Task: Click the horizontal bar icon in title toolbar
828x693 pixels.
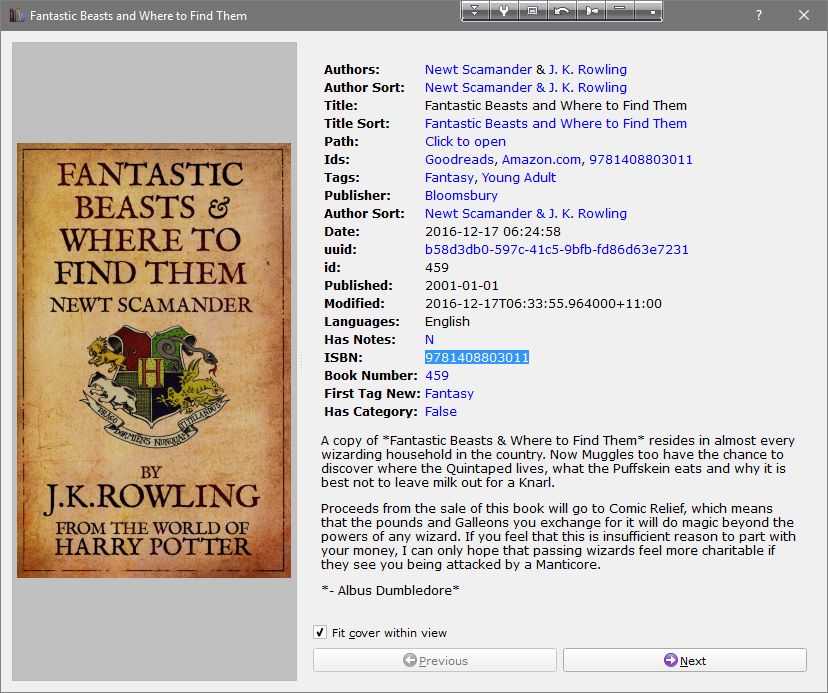Action: coord(620,11)
